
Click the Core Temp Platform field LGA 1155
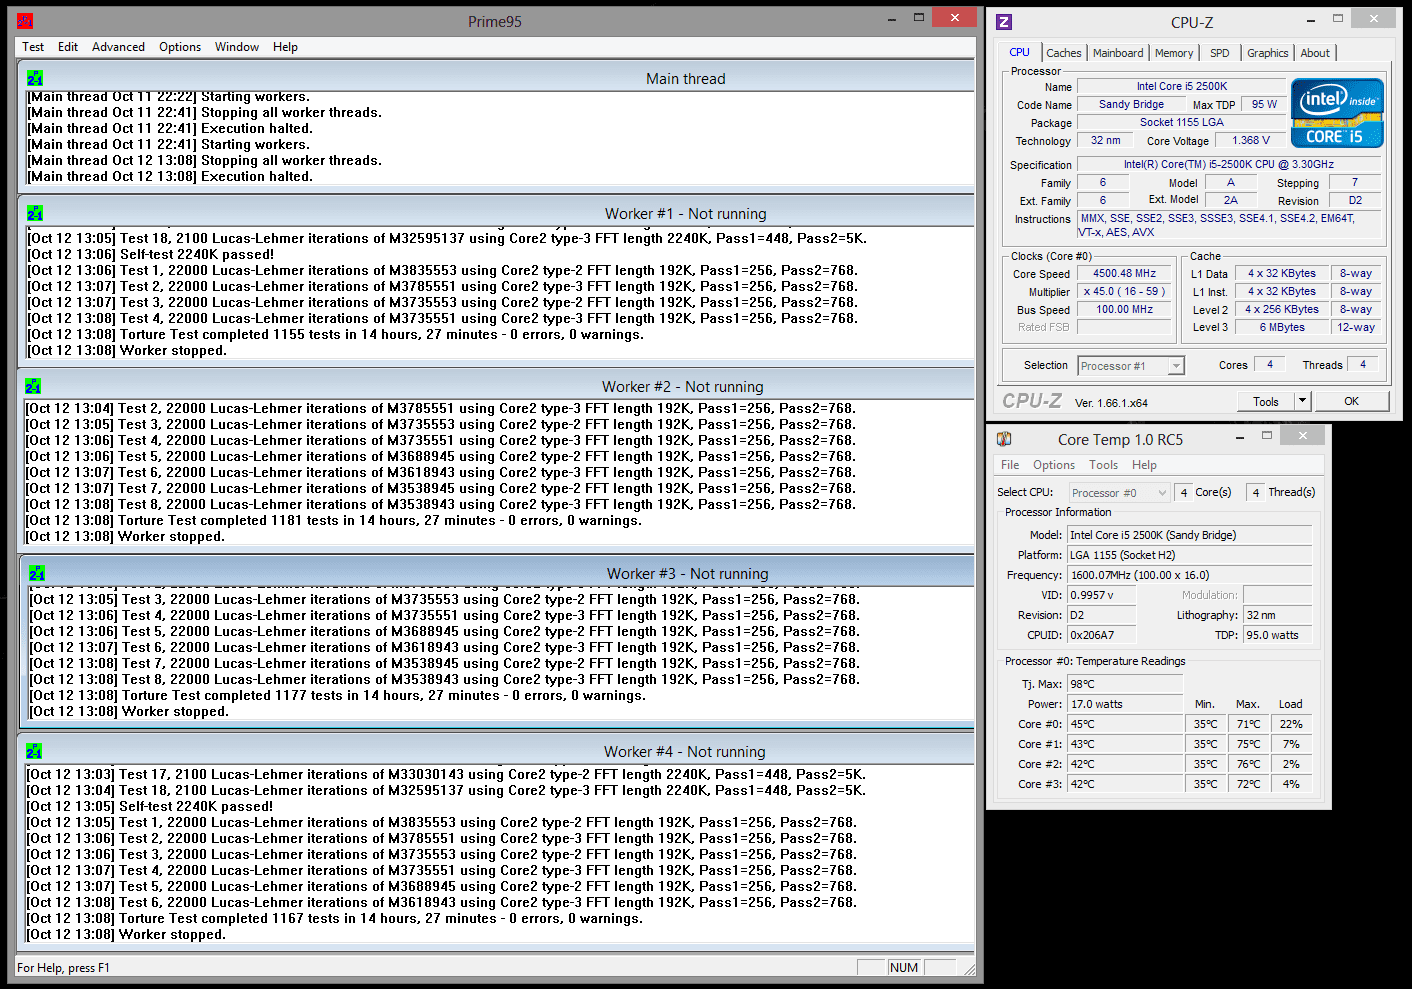[1189, 555]
